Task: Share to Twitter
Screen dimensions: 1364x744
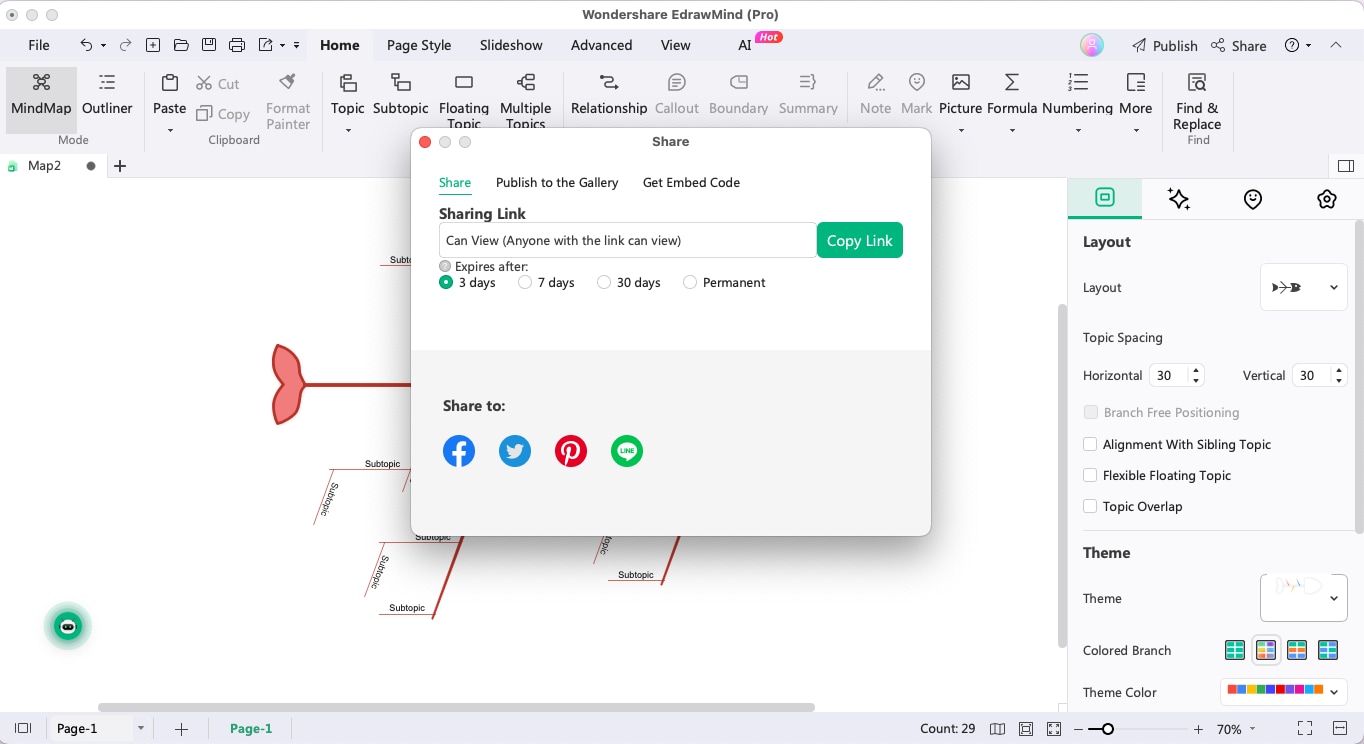Action: tap(515, 451)
